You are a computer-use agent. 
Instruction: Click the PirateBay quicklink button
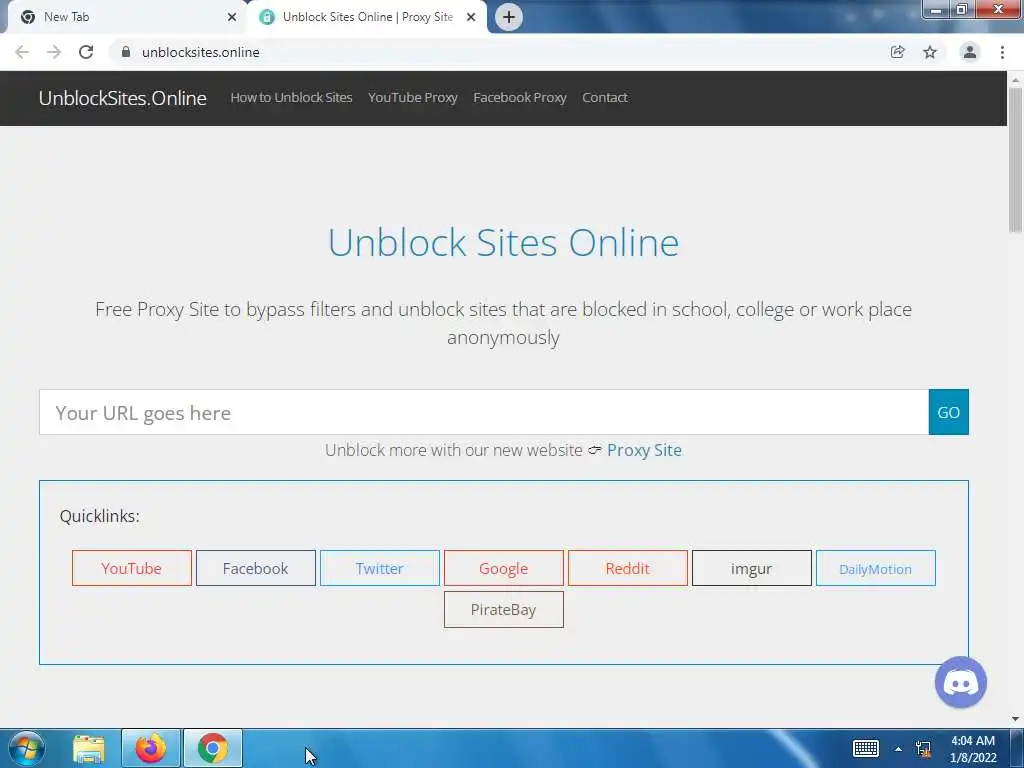pyautogui.click(x=504, y=609)
